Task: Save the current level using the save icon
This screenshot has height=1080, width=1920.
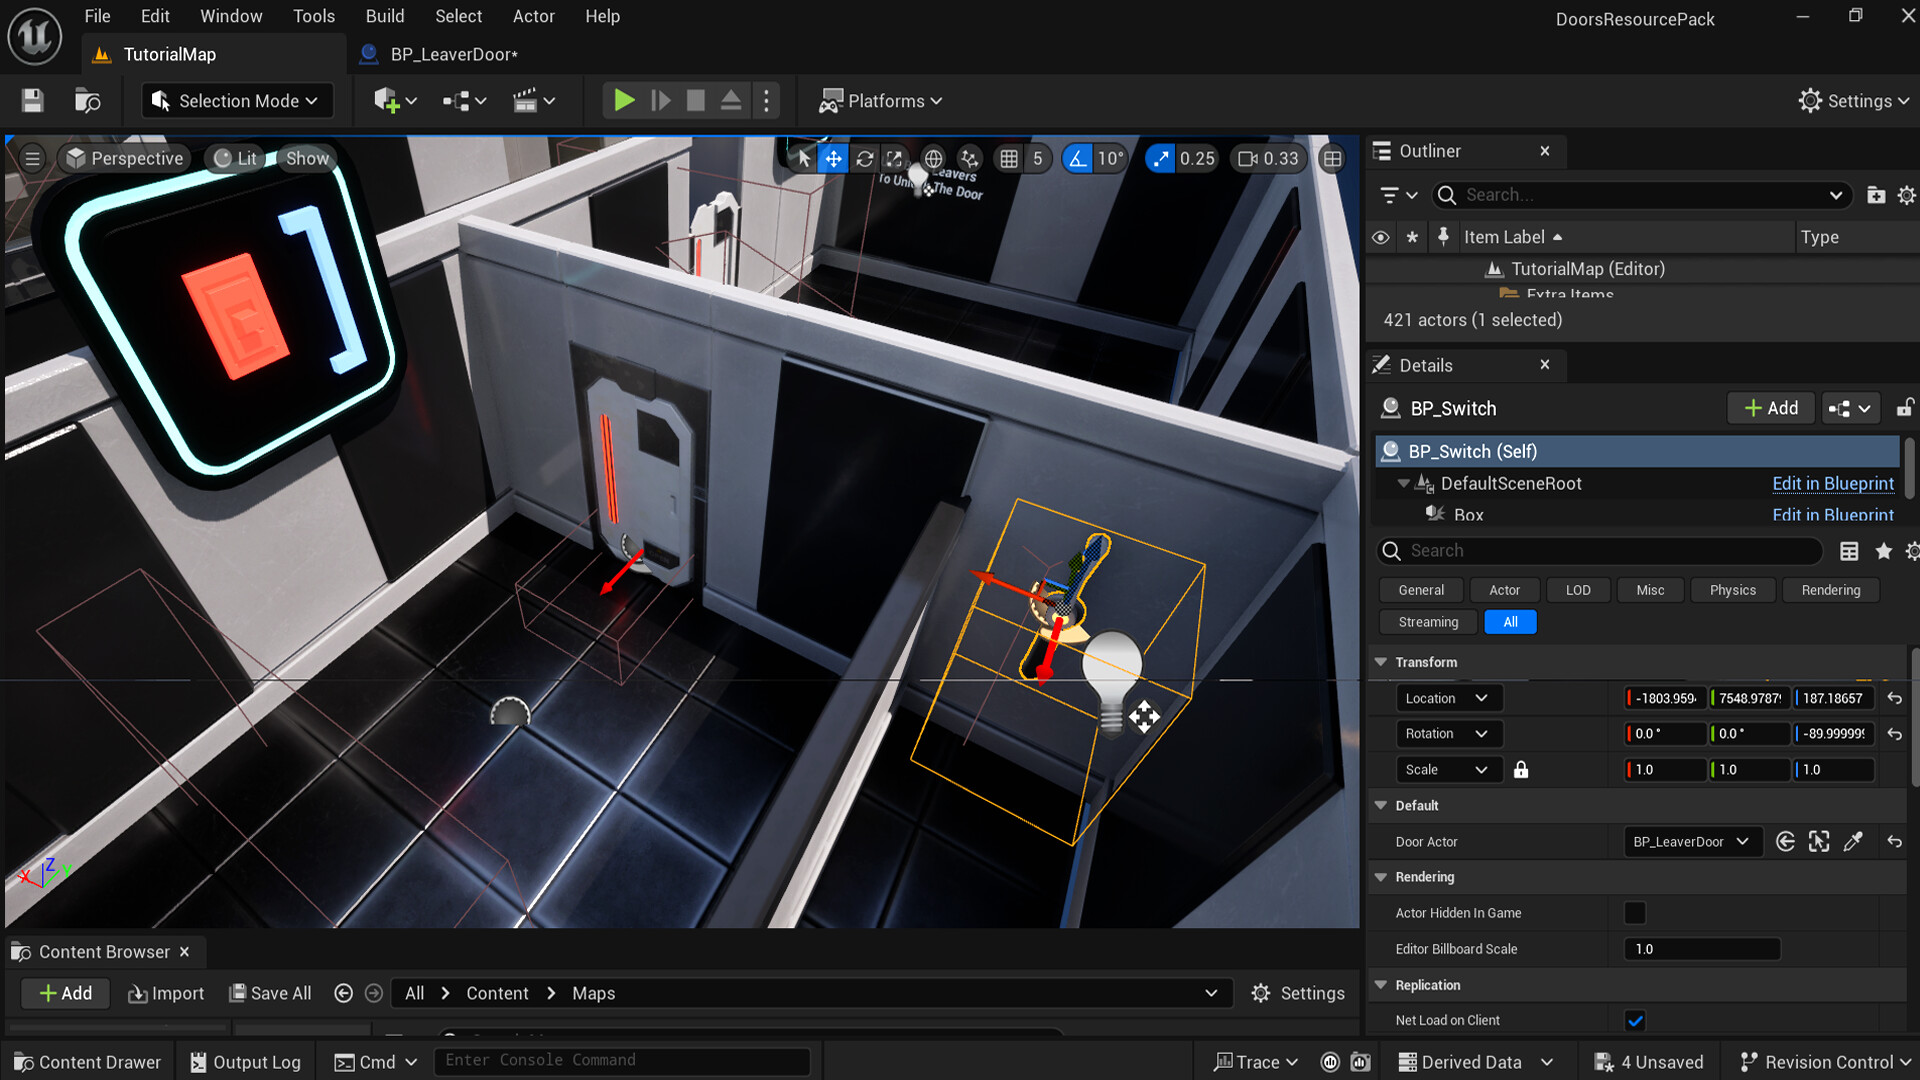Action: click(30, 100)
